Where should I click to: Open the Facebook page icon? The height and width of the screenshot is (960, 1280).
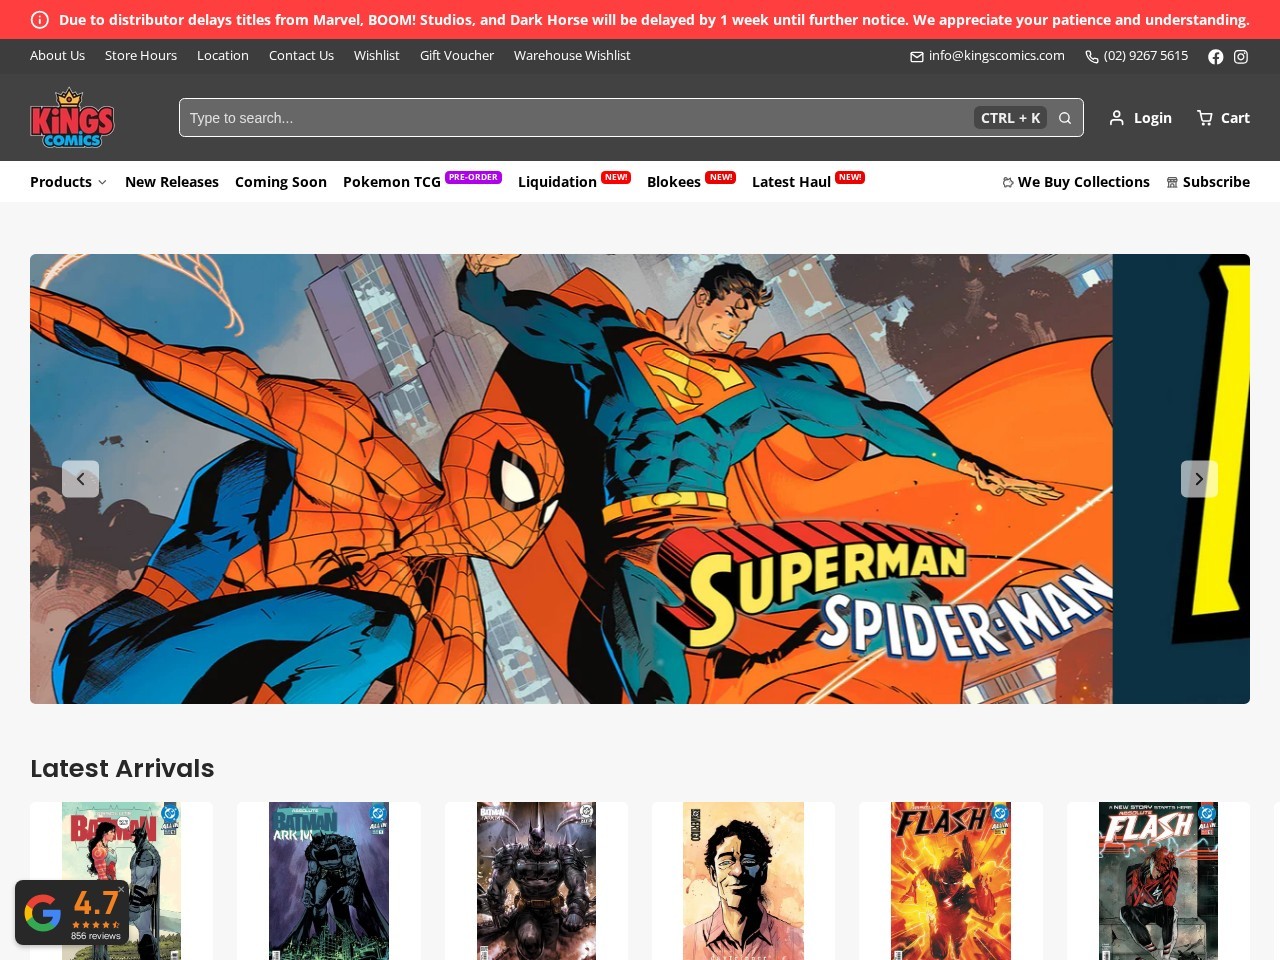[x=1216, y=57]
